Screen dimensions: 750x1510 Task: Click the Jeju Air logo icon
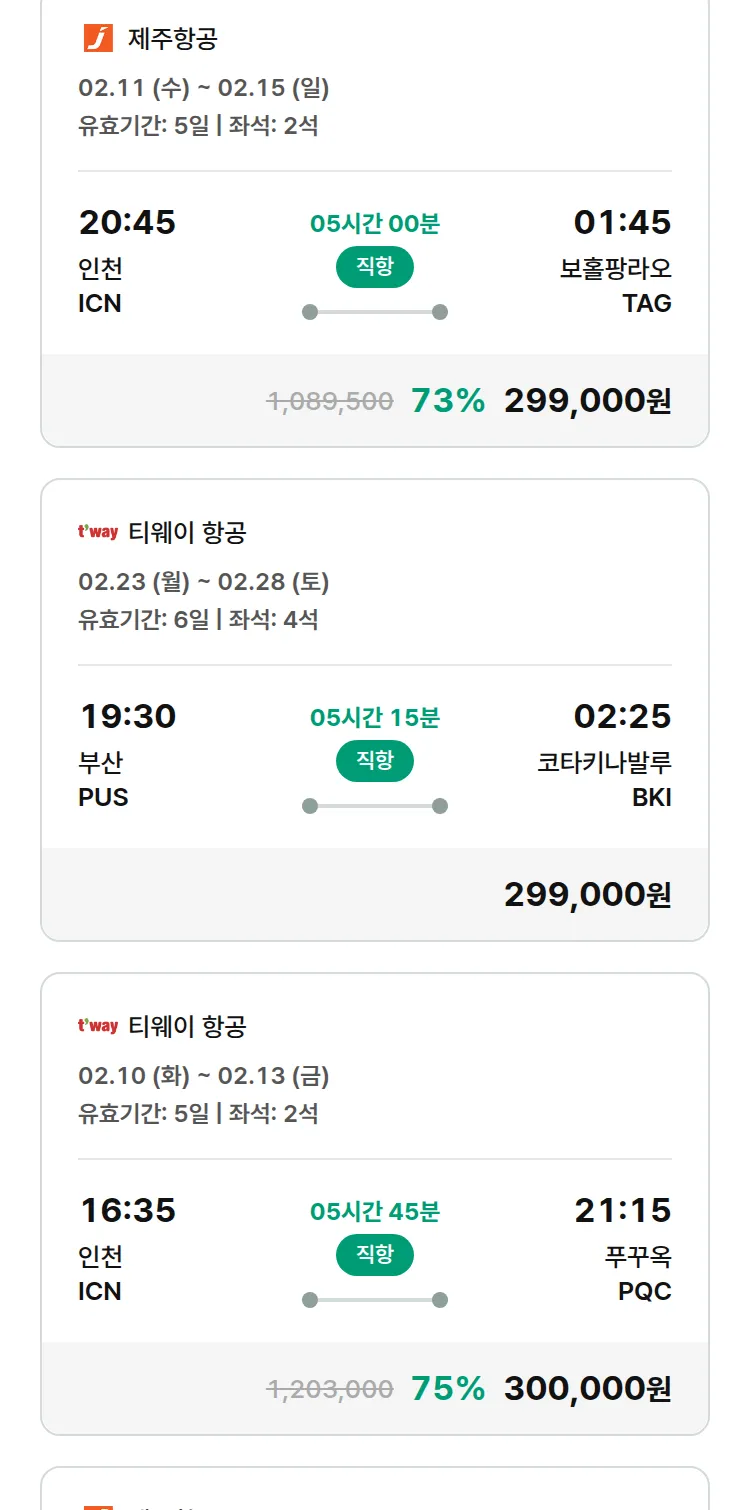click(98, 39)
